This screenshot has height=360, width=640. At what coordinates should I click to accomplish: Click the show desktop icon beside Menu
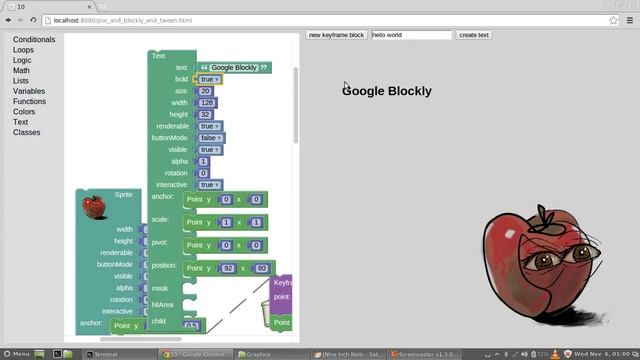click(39, 354)
